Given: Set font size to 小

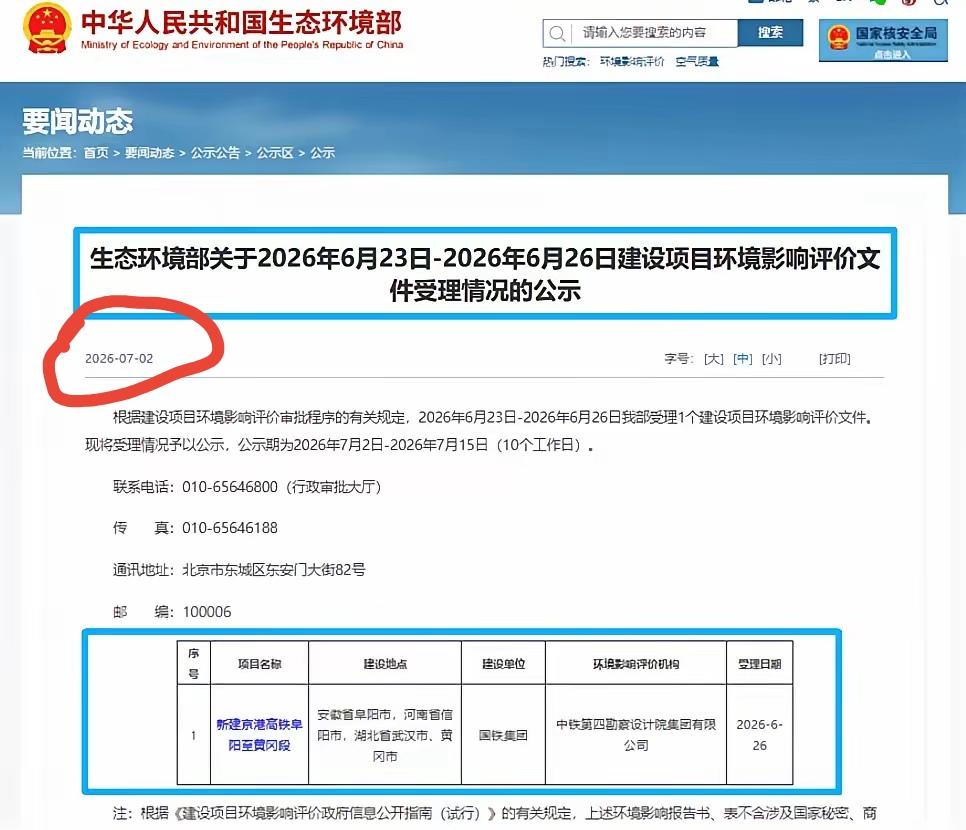Looking at the screenshot, I should 771,359.
